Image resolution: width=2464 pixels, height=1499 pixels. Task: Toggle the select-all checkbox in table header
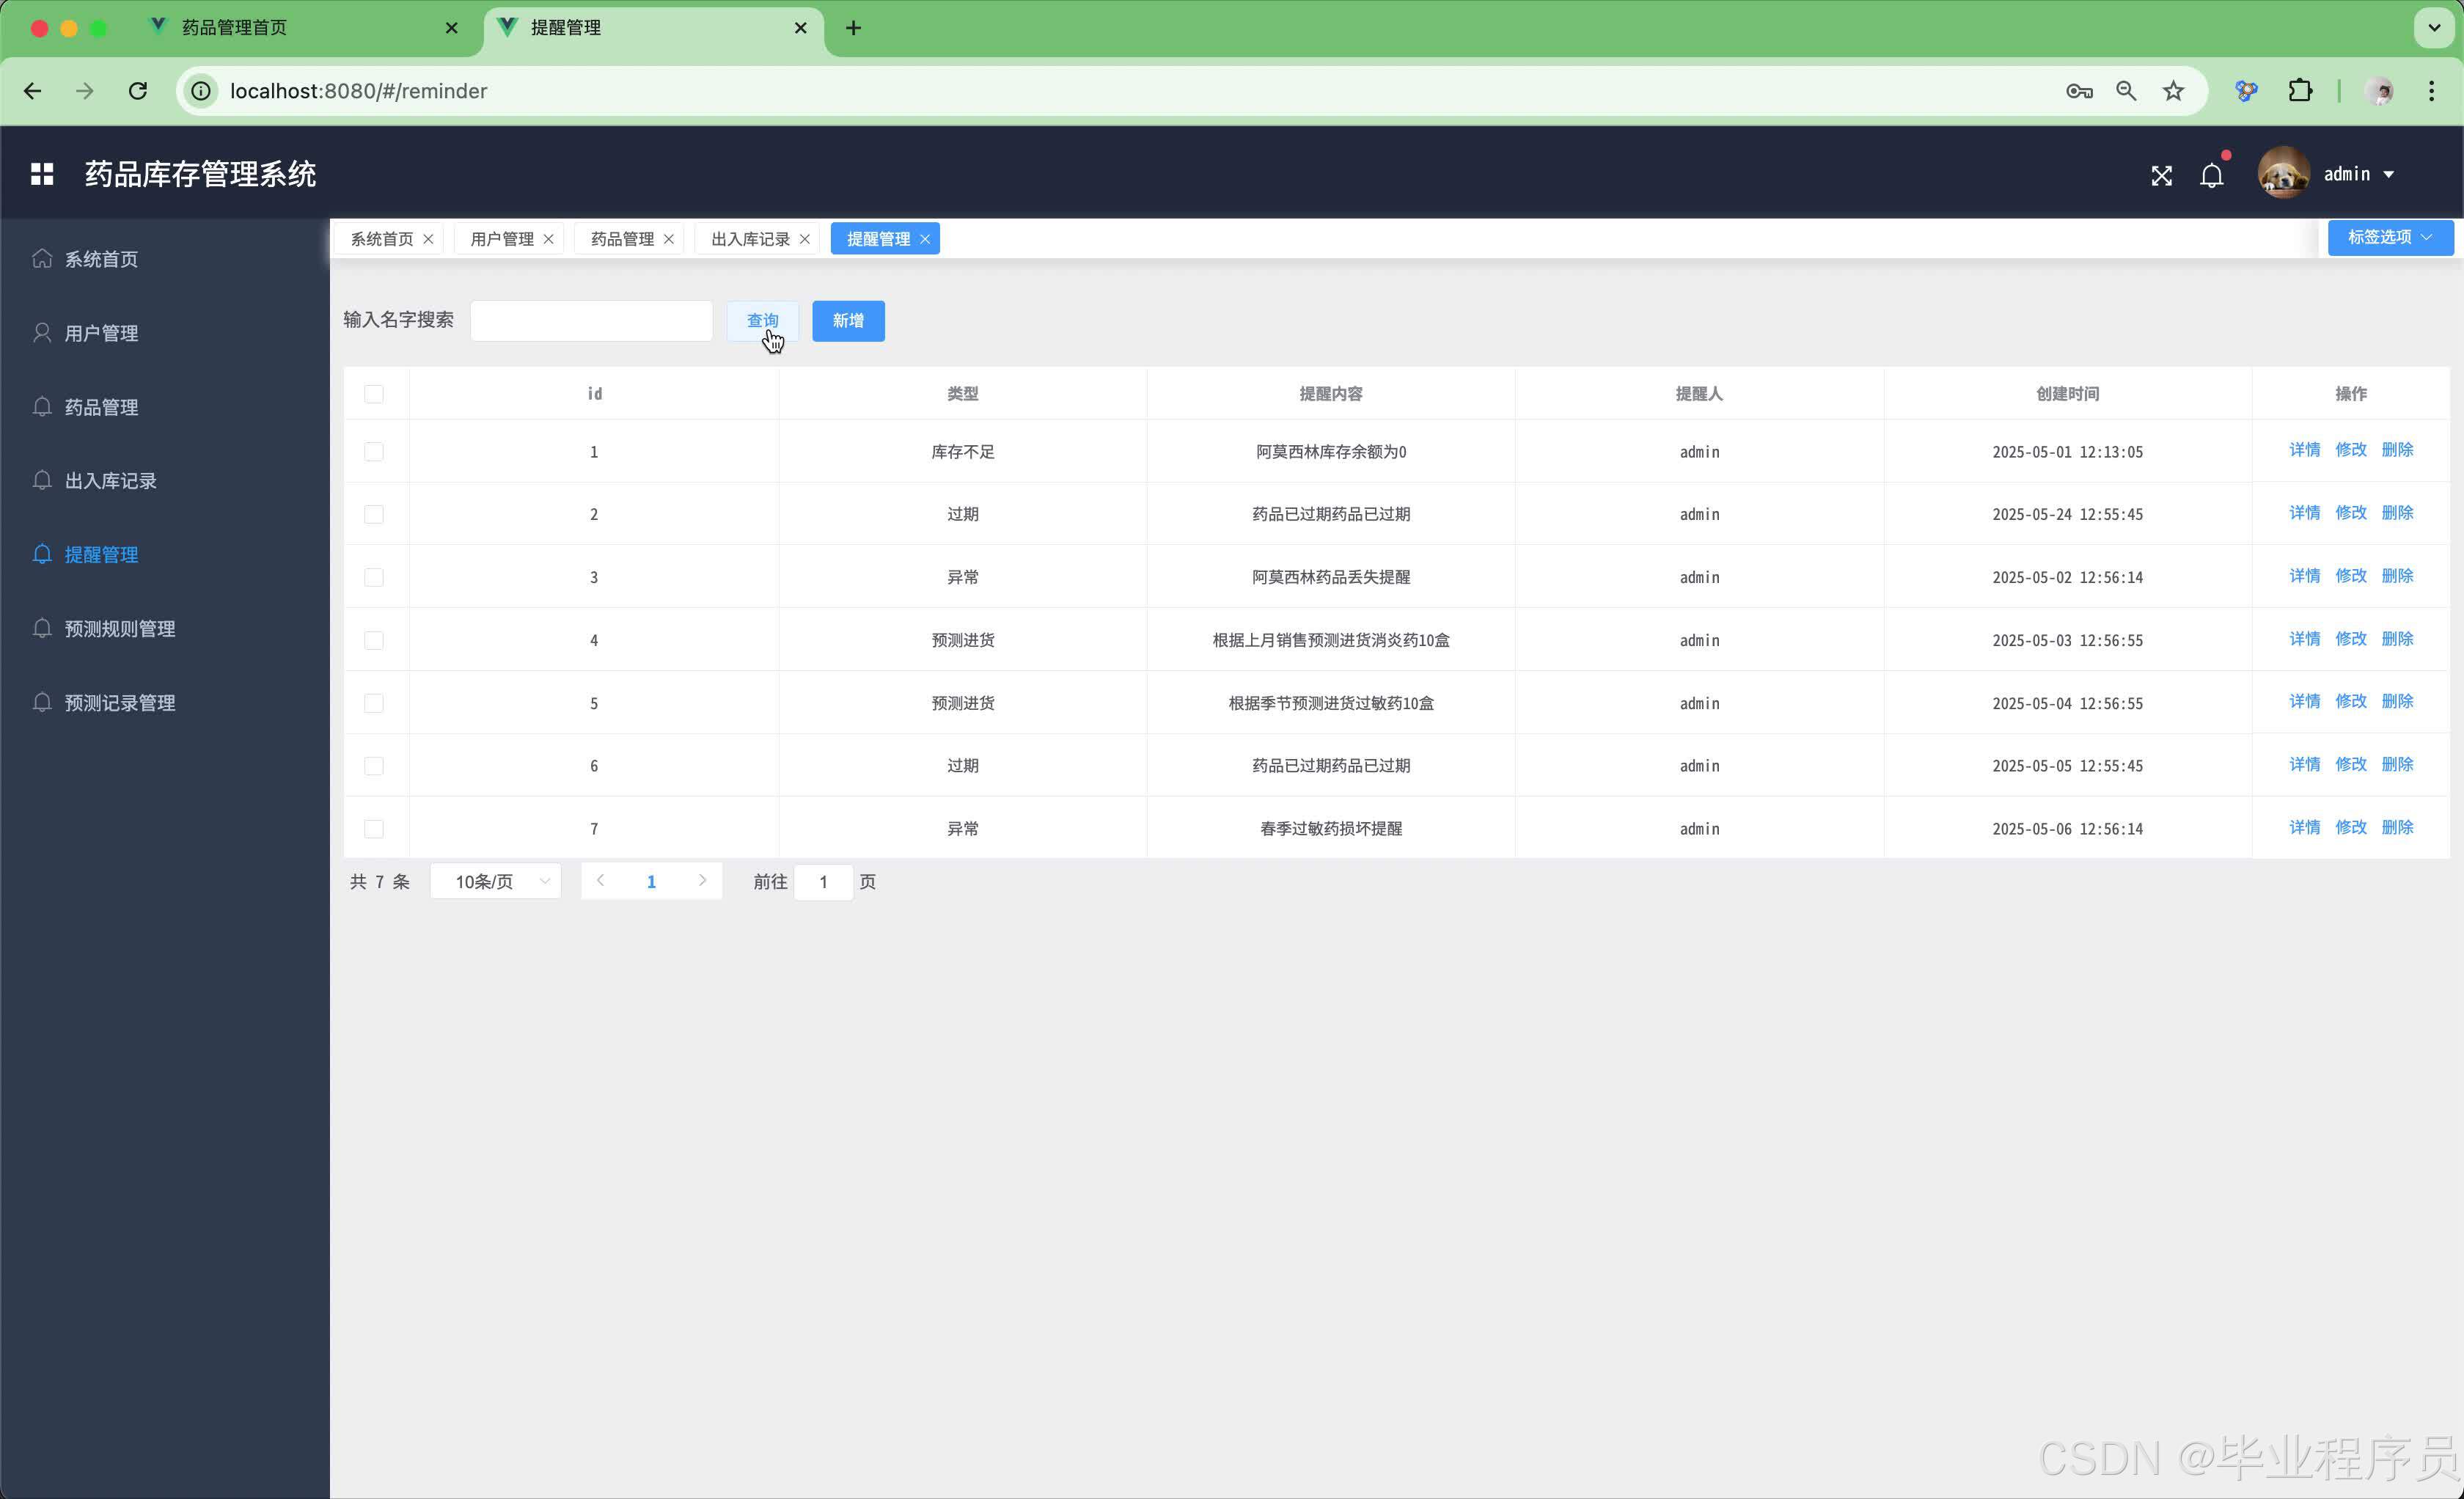pyautogui.click(x=374, y=394)
